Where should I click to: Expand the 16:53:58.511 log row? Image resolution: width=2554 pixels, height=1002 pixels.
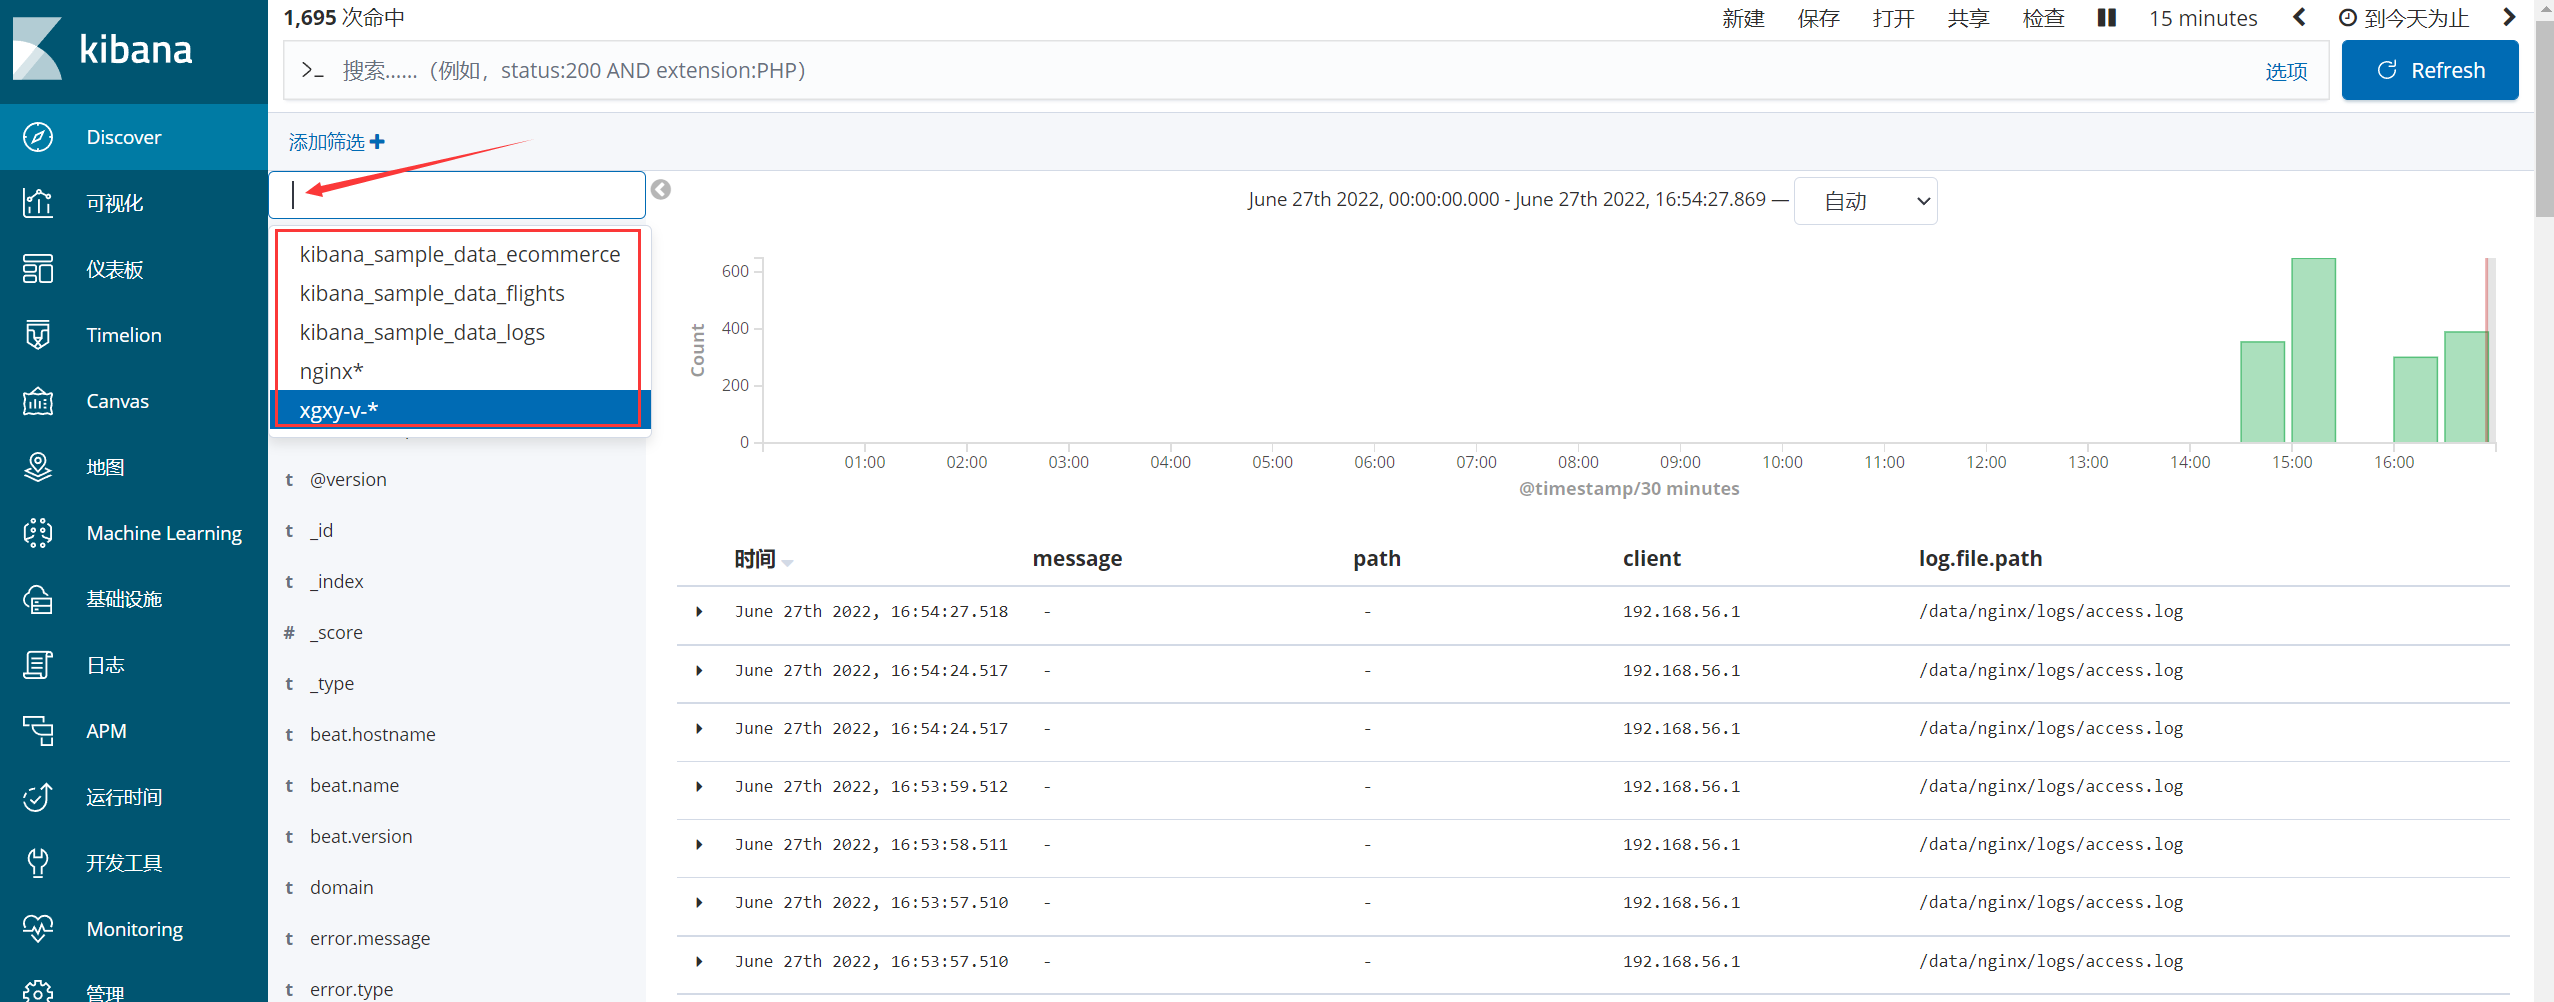coord(699,845)
